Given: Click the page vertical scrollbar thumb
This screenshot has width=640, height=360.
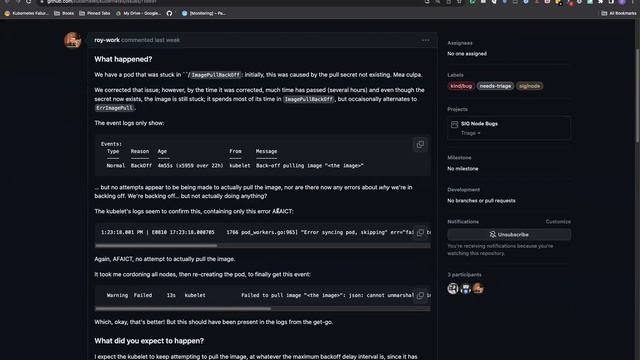Looking at the screenshot, I should (637, 96).
